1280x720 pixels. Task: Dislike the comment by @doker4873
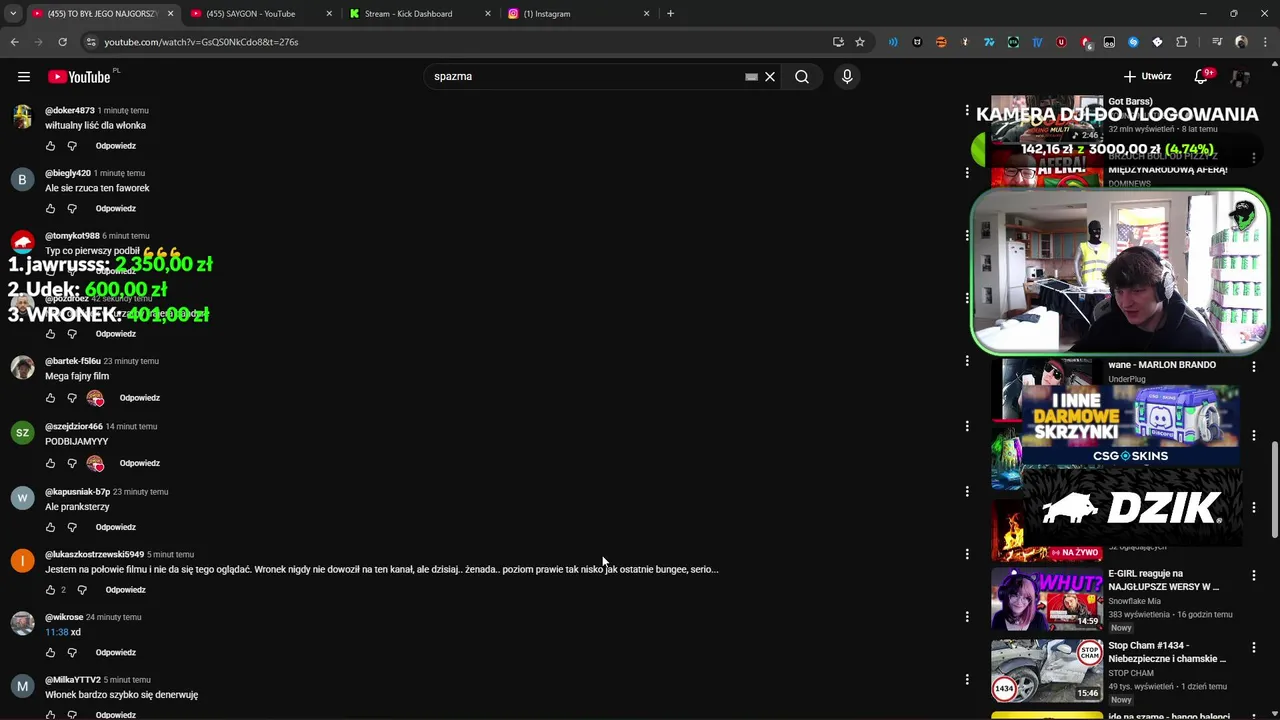coord(72,146)
